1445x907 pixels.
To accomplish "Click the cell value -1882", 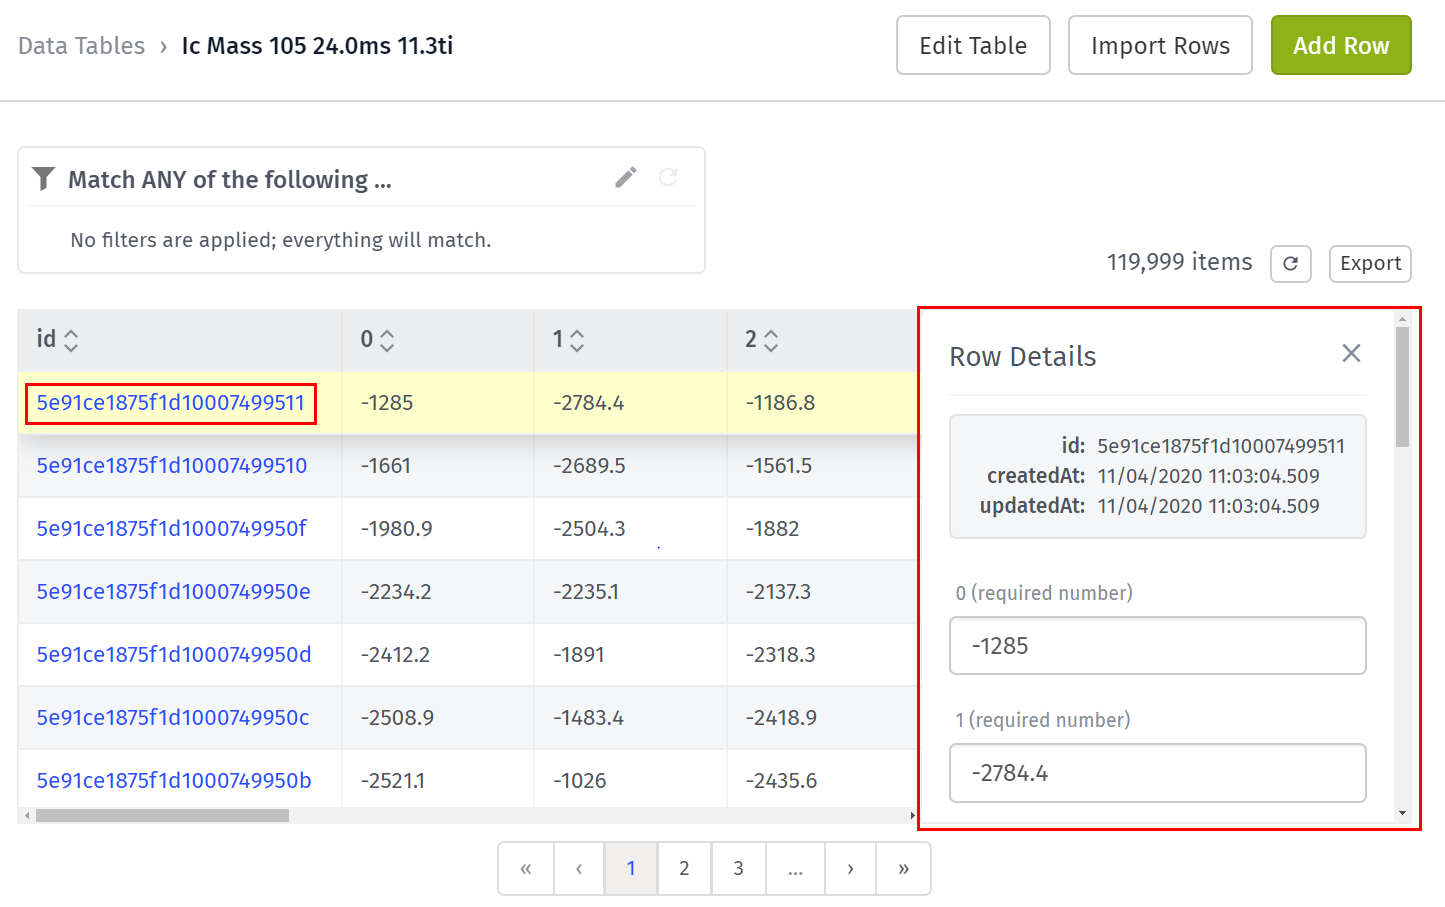I will click(772, 529).
